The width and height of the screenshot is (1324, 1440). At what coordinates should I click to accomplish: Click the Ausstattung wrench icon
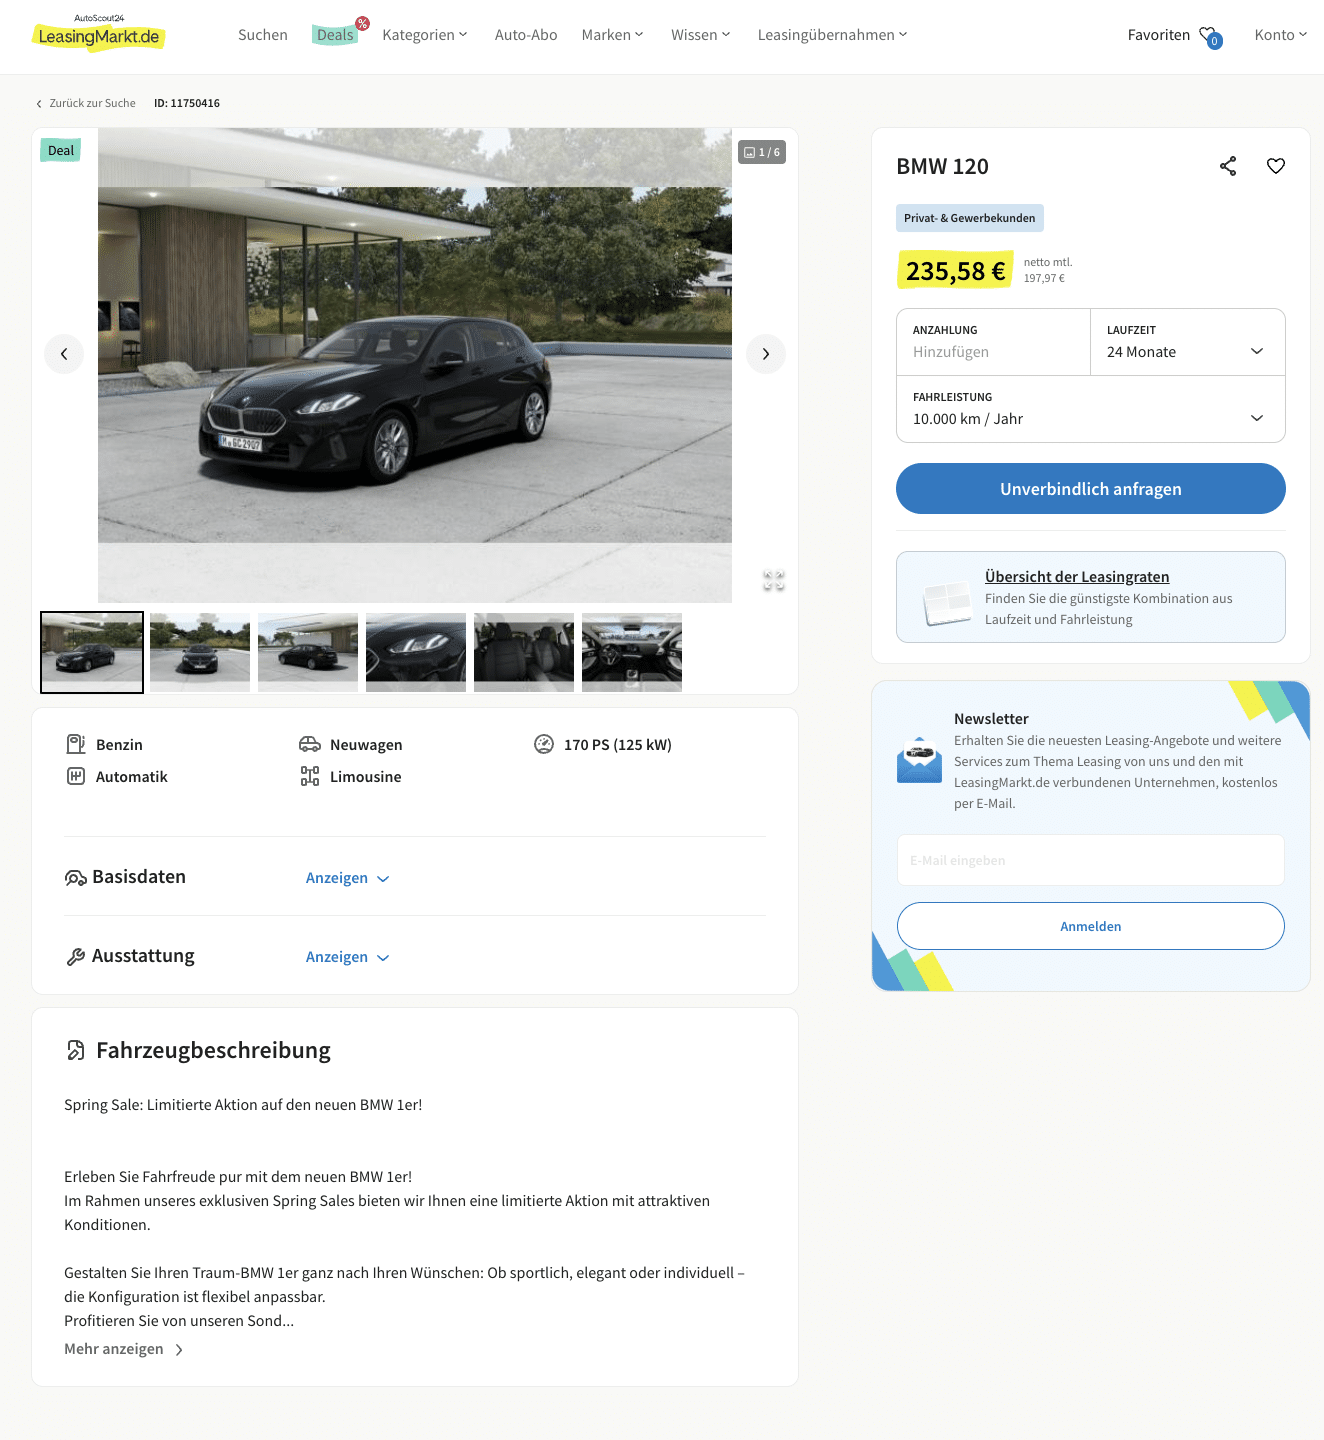[75, 957]
